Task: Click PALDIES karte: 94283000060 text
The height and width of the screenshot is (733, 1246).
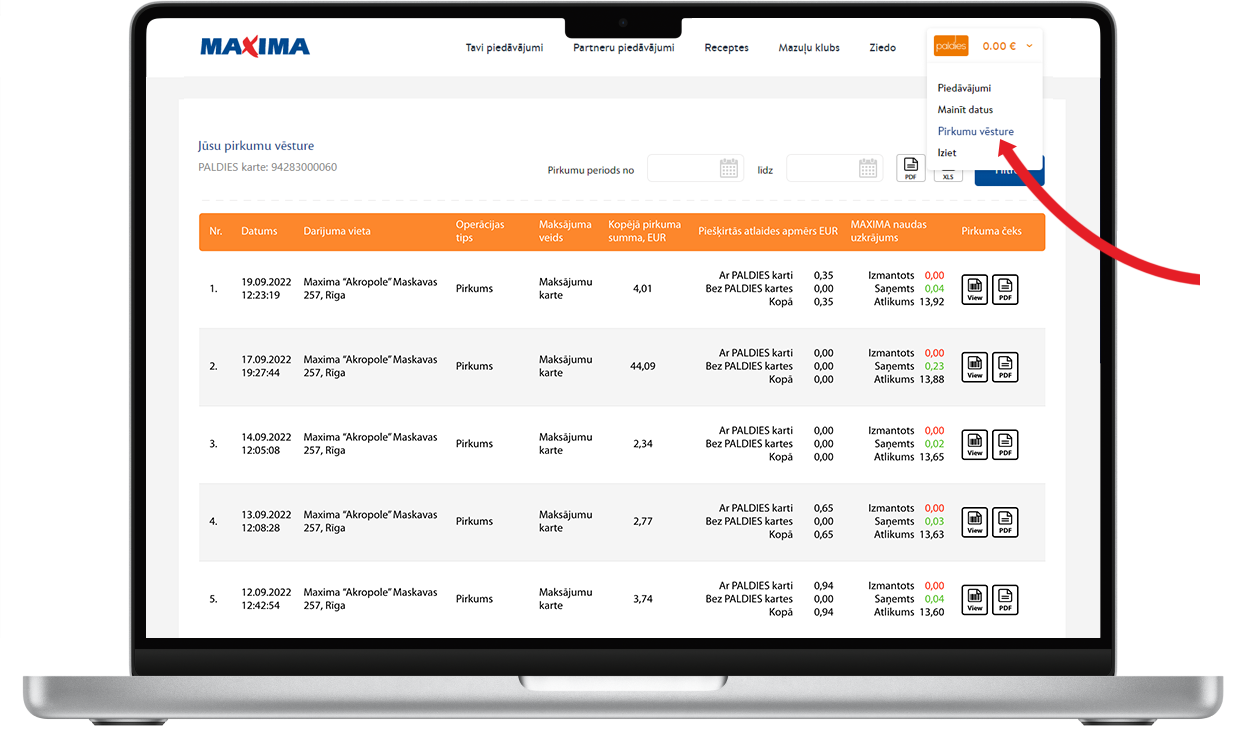Action: tap(268, 167)
